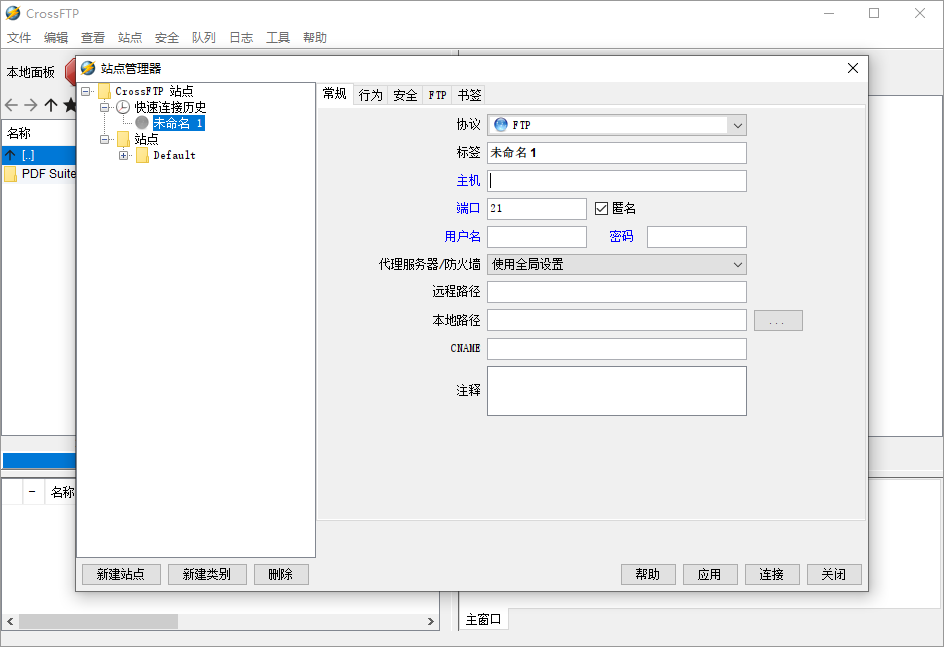This screenshot has width=944, height=647.
Task: Click the 删除 button
Action: pos(281,574)
